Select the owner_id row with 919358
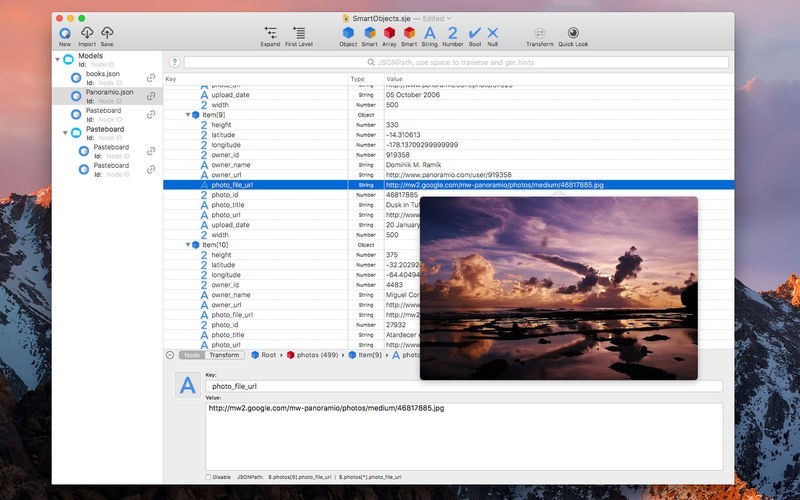The image size is (800, 500). (448, 155)
